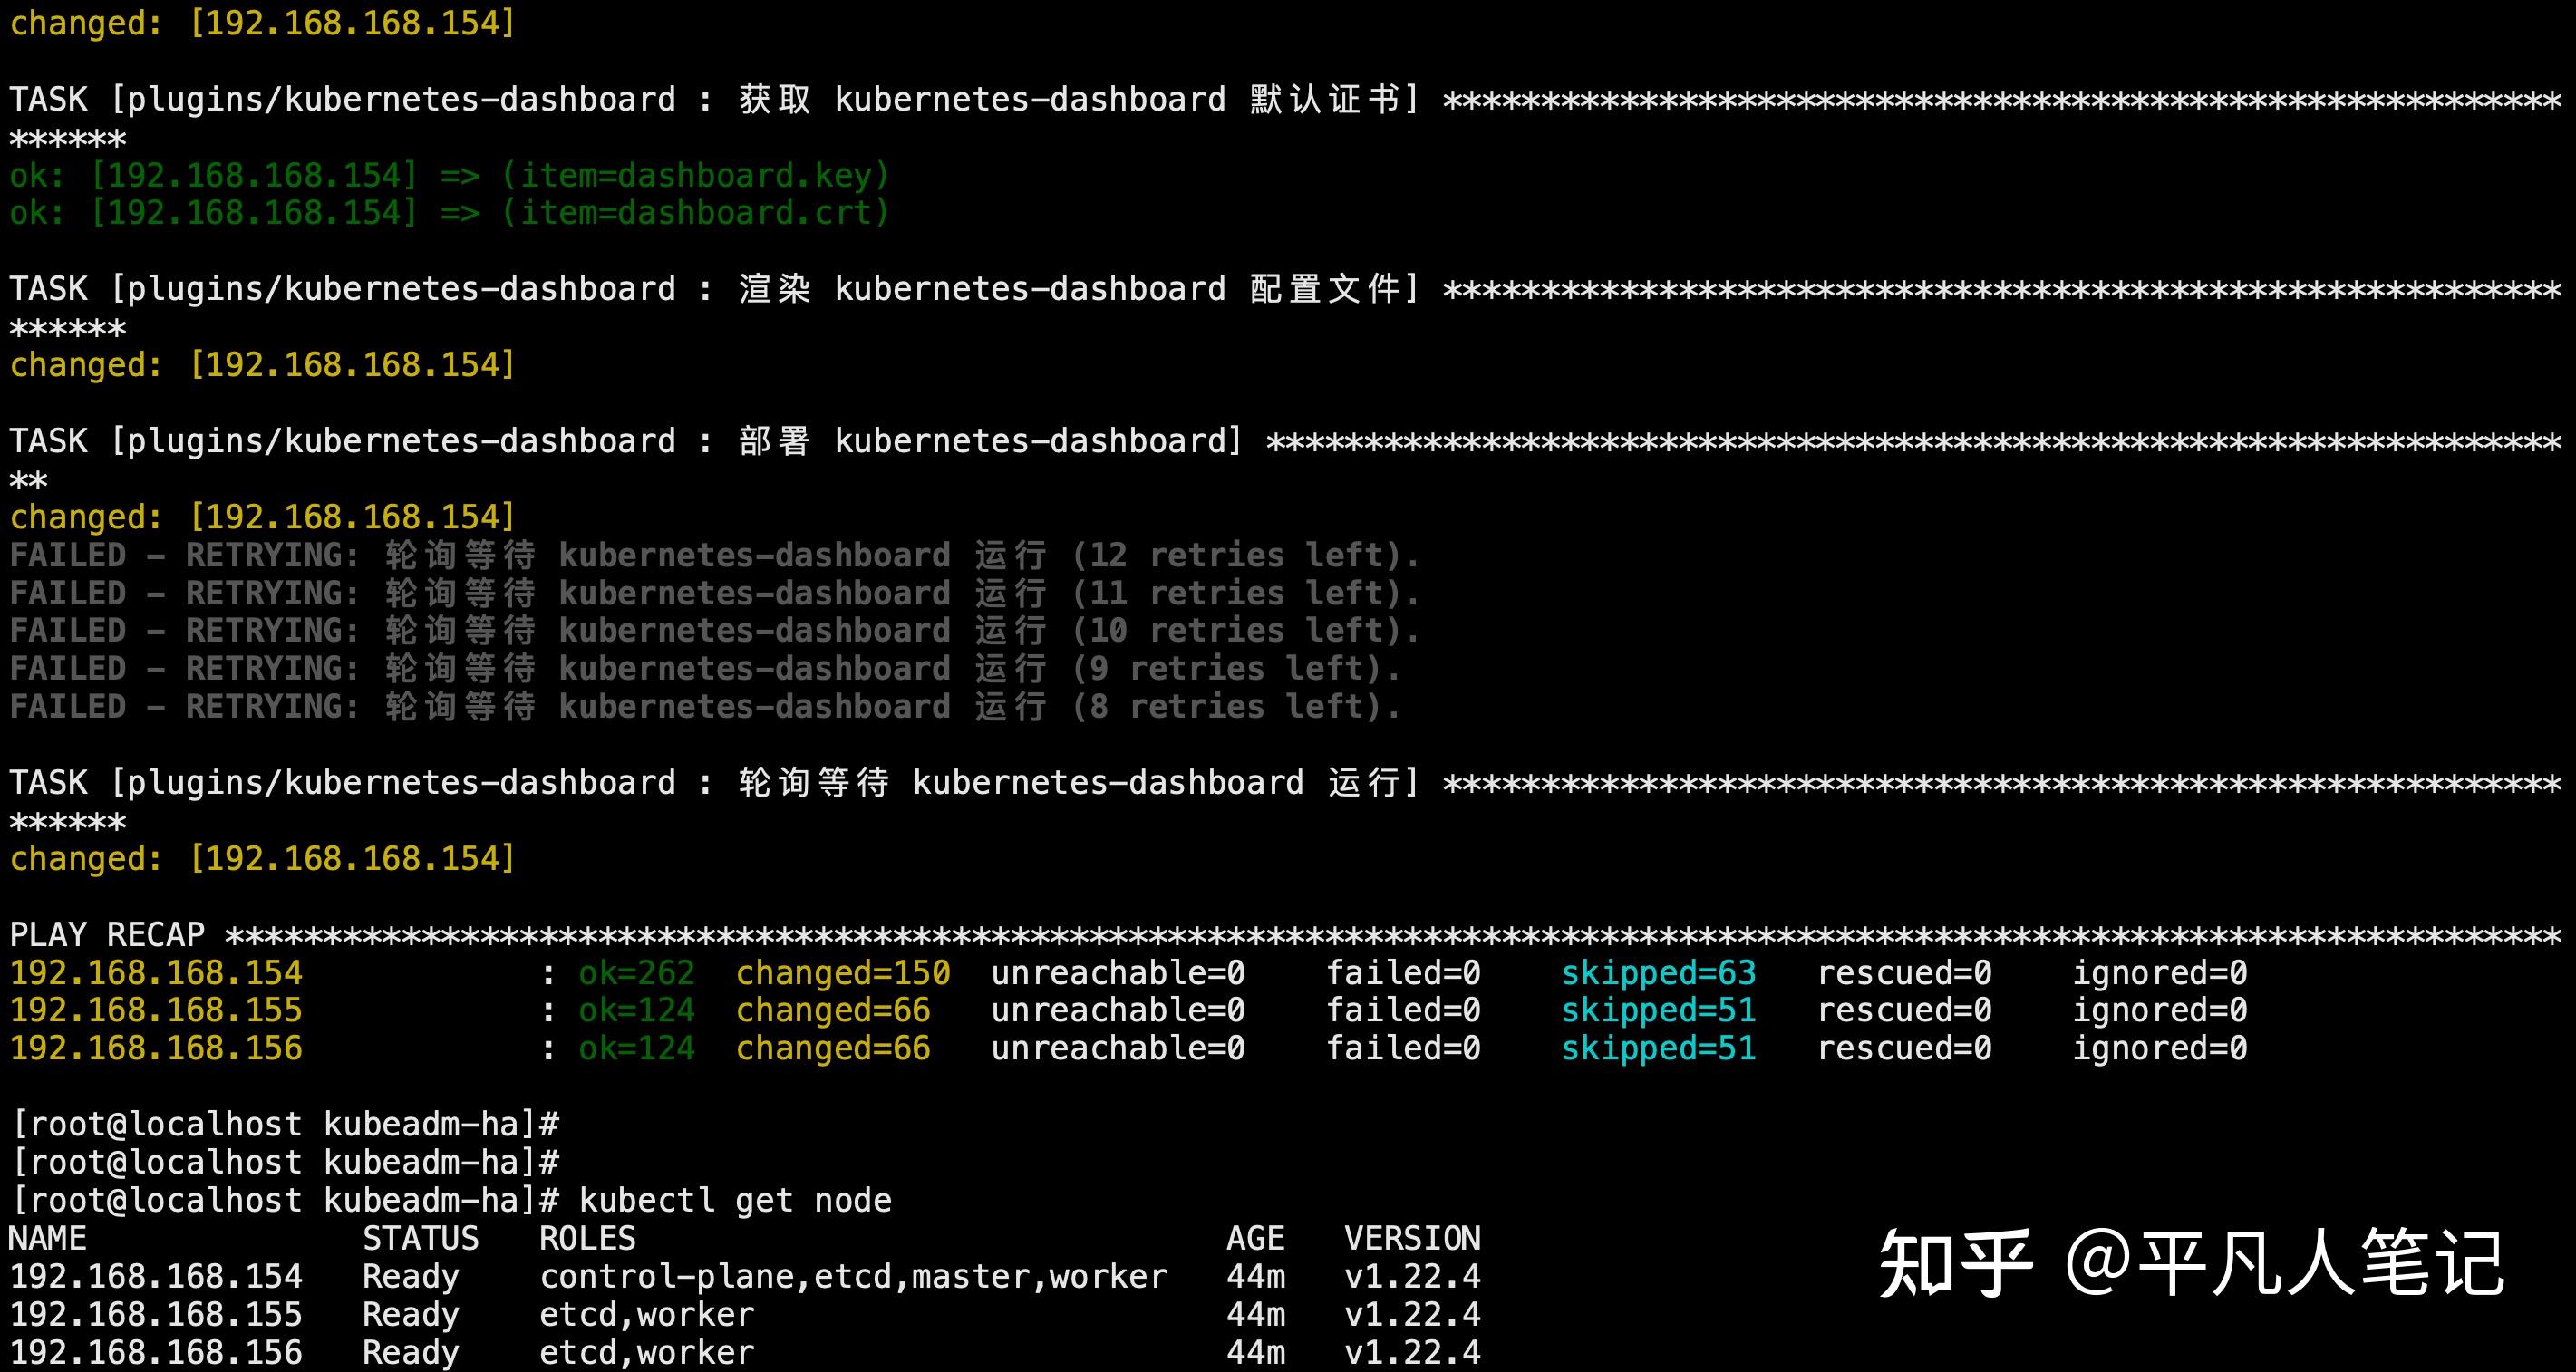
Task: Click the '(item=dashboard.key)' text
Action: coord(695,176)
